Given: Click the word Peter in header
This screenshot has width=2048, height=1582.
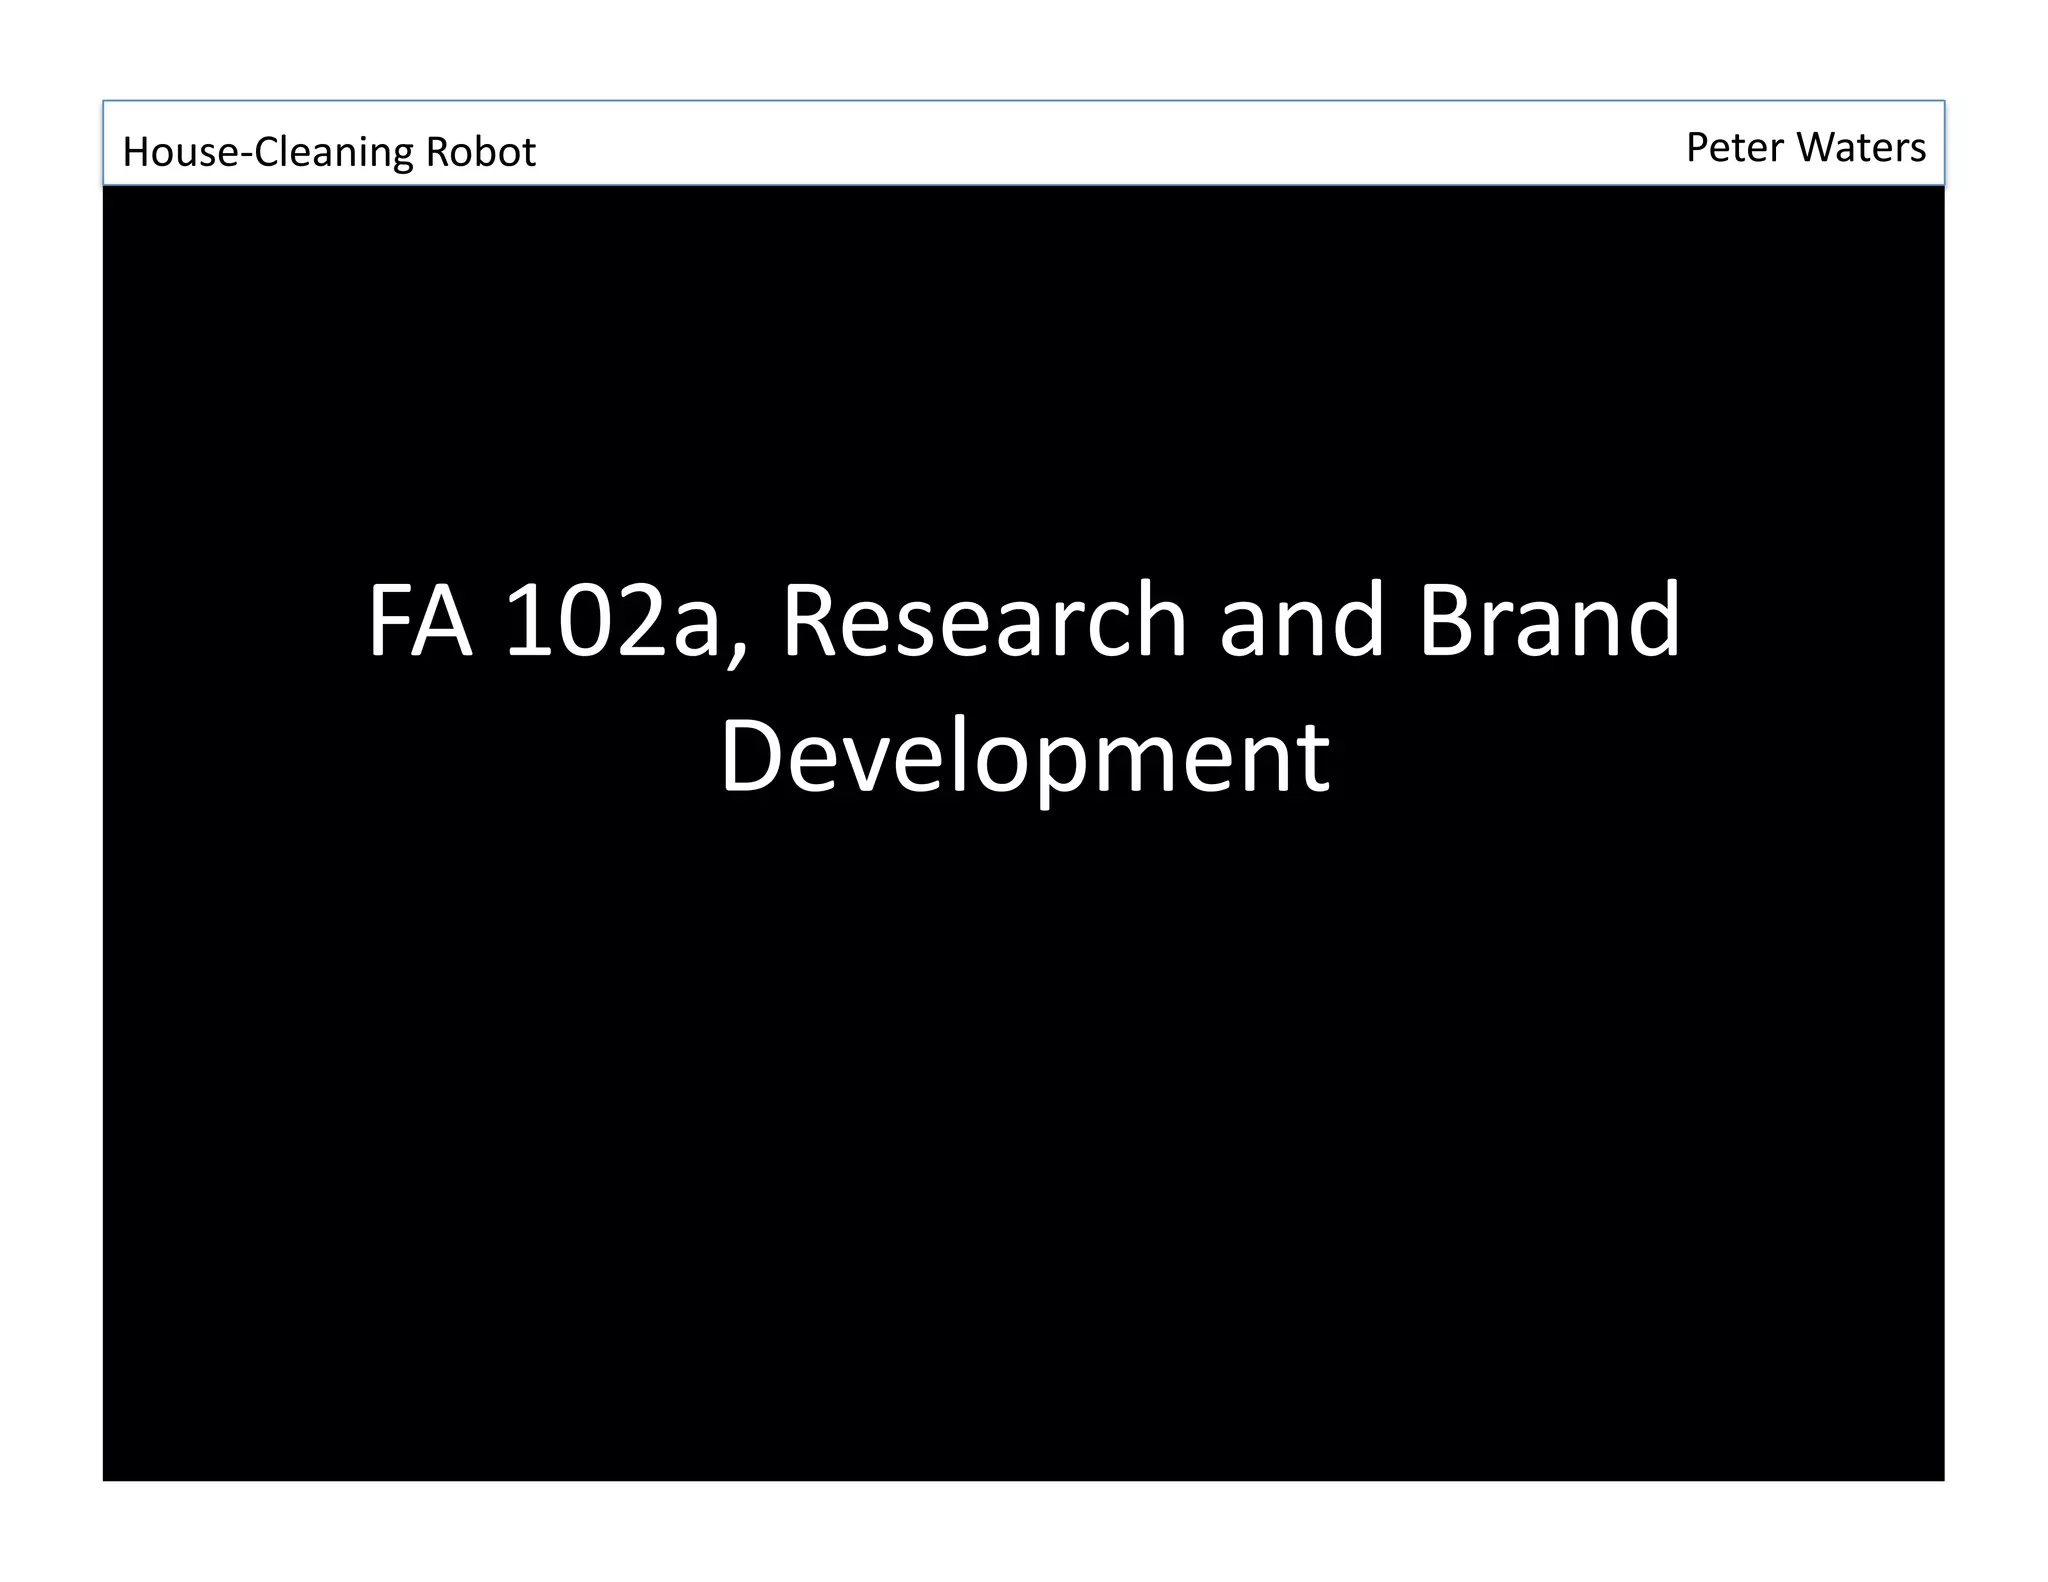Looking at the screenshot, I should click(1734, 147).
